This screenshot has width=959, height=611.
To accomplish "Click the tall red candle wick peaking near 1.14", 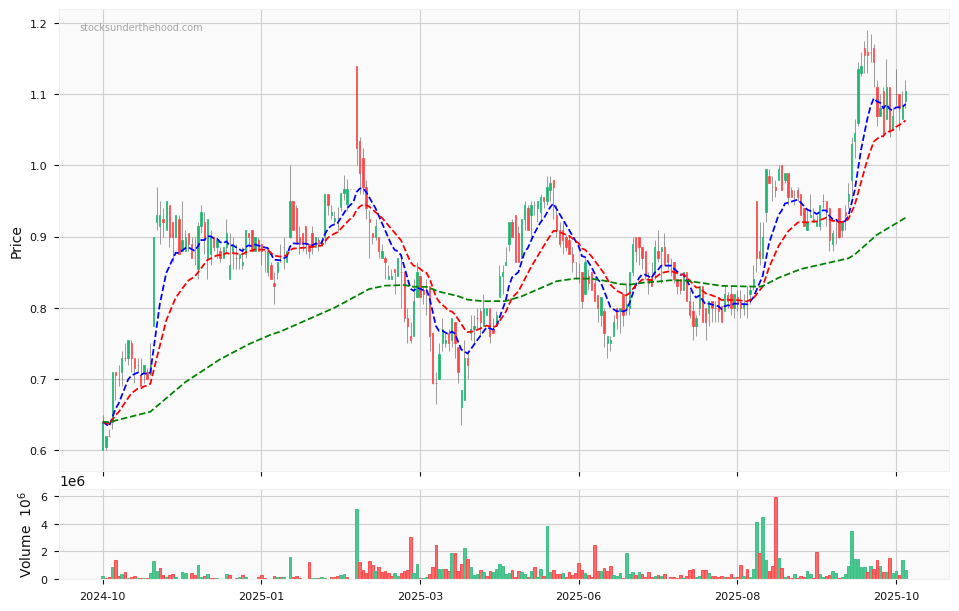I will click(x=357, y=100).
